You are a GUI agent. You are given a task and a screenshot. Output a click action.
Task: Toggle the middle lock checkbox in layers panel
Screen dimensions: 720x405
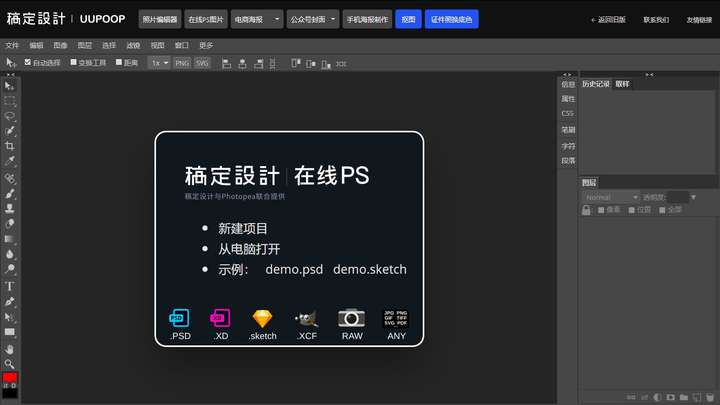632,210
